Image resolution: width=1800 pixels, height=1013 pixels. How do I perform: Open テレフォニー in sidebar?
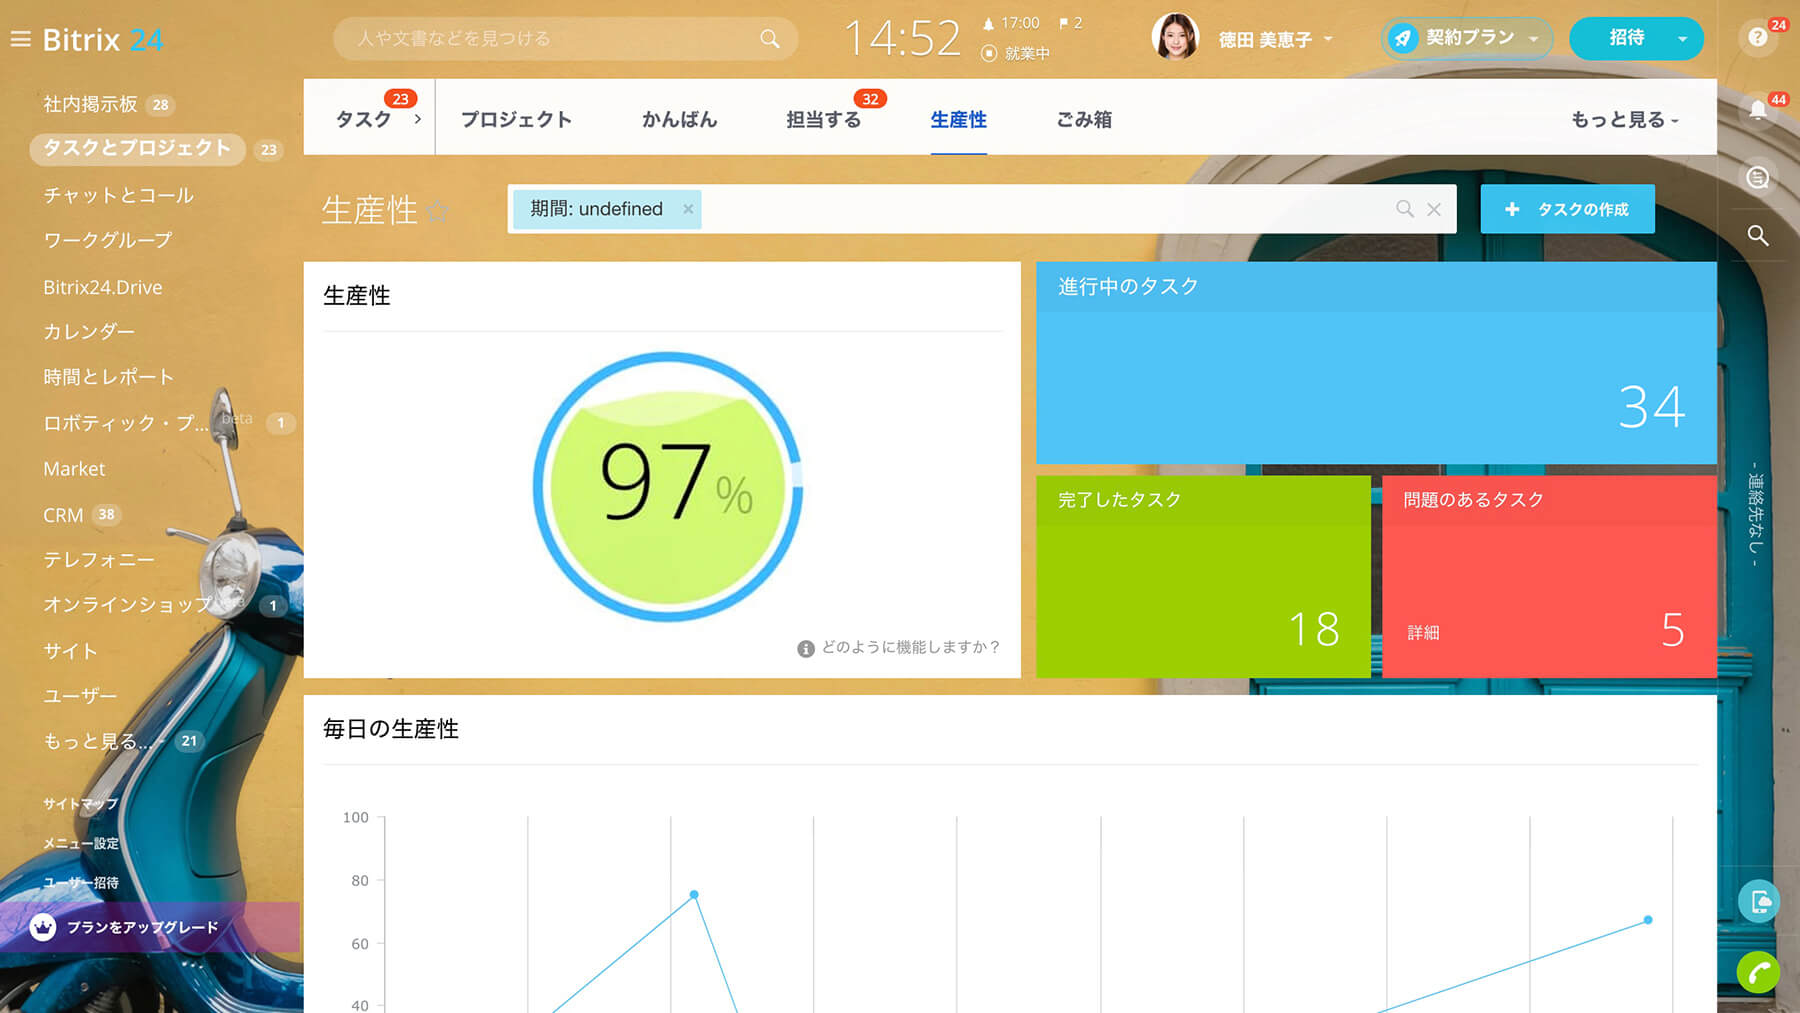pyautogui.click(x=98, y=560)
